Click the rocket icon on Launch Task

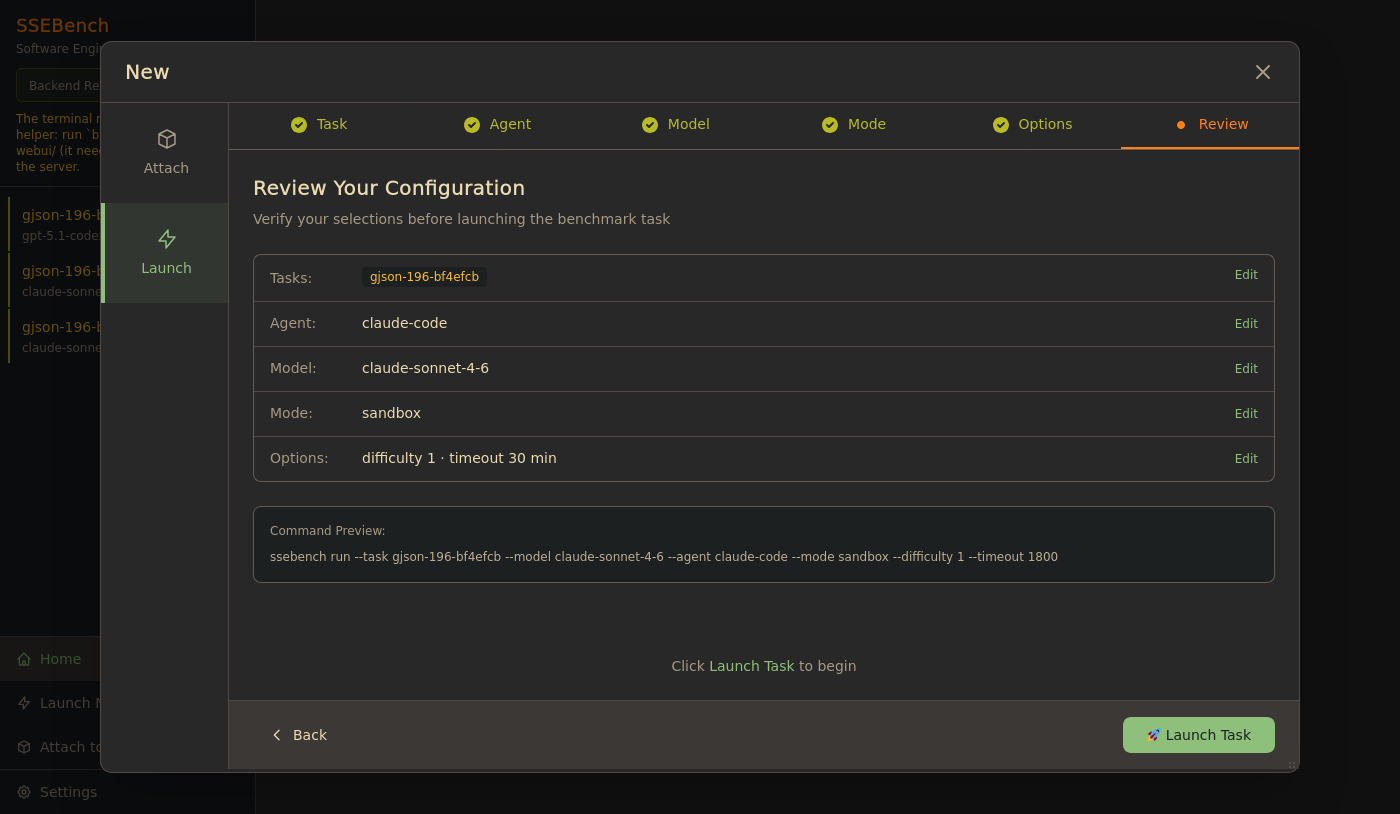tap(1154, 735)
